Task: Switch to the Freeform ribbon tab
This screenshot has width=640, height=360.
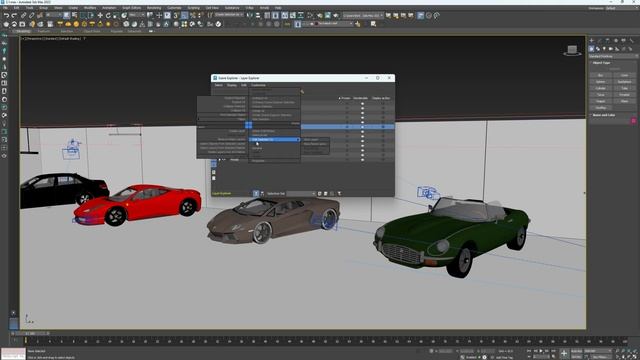Action: coord(44,31)
